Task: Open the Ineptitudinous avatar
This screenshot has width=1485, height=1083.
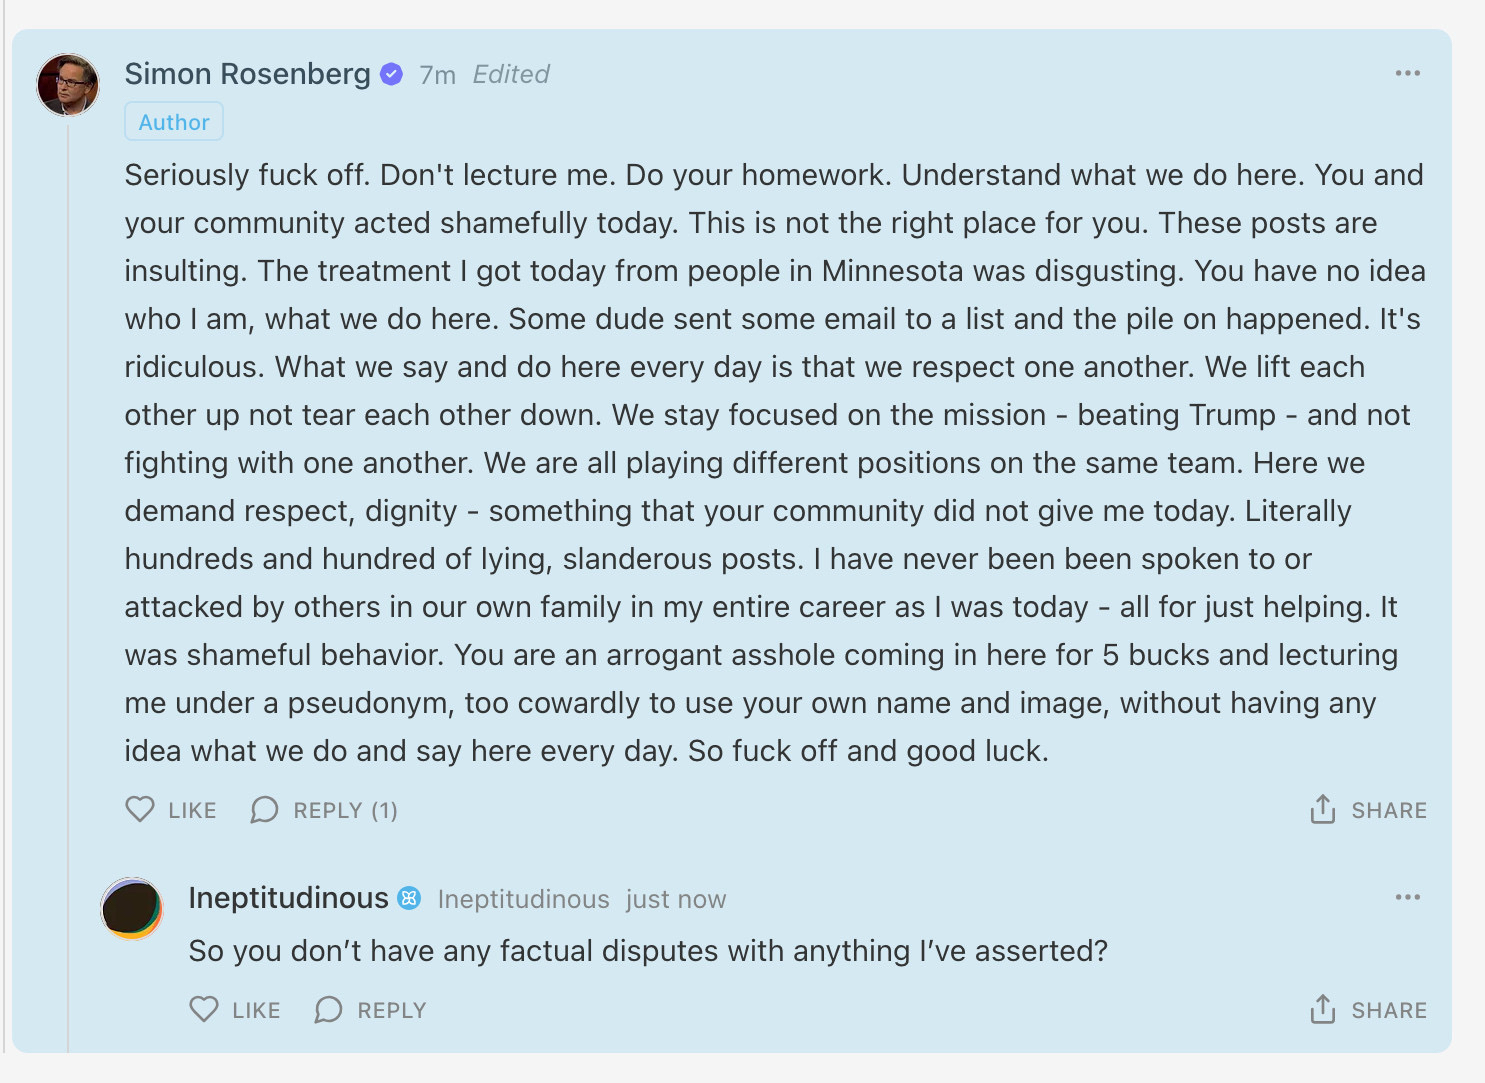Action: 132,908
